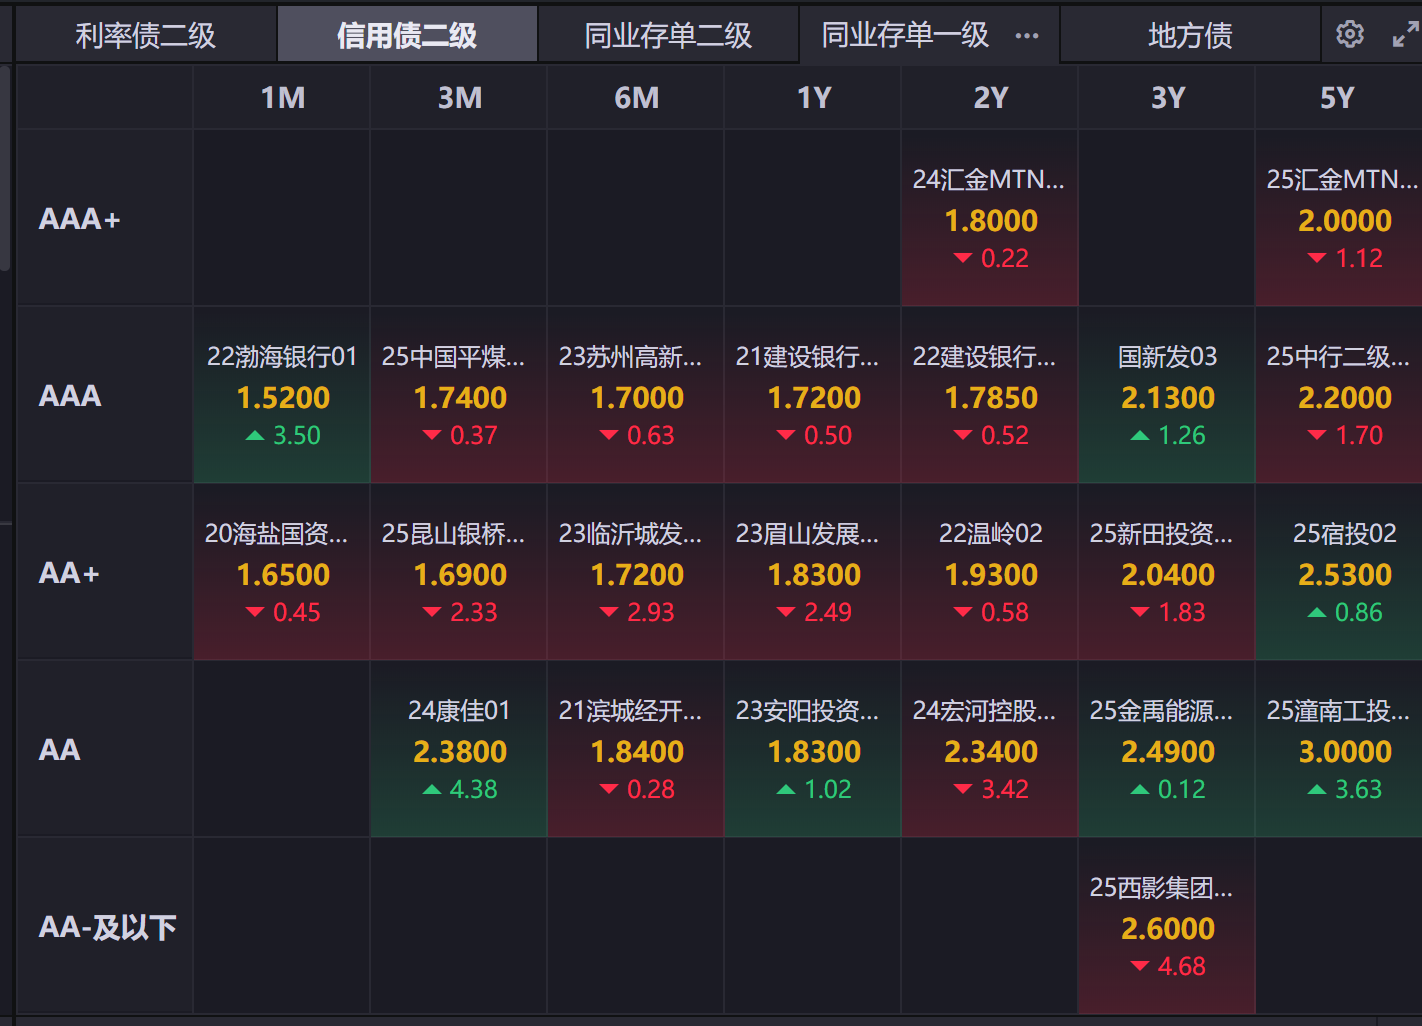Open the 同业存单二级 tab

tap(668, 36)
